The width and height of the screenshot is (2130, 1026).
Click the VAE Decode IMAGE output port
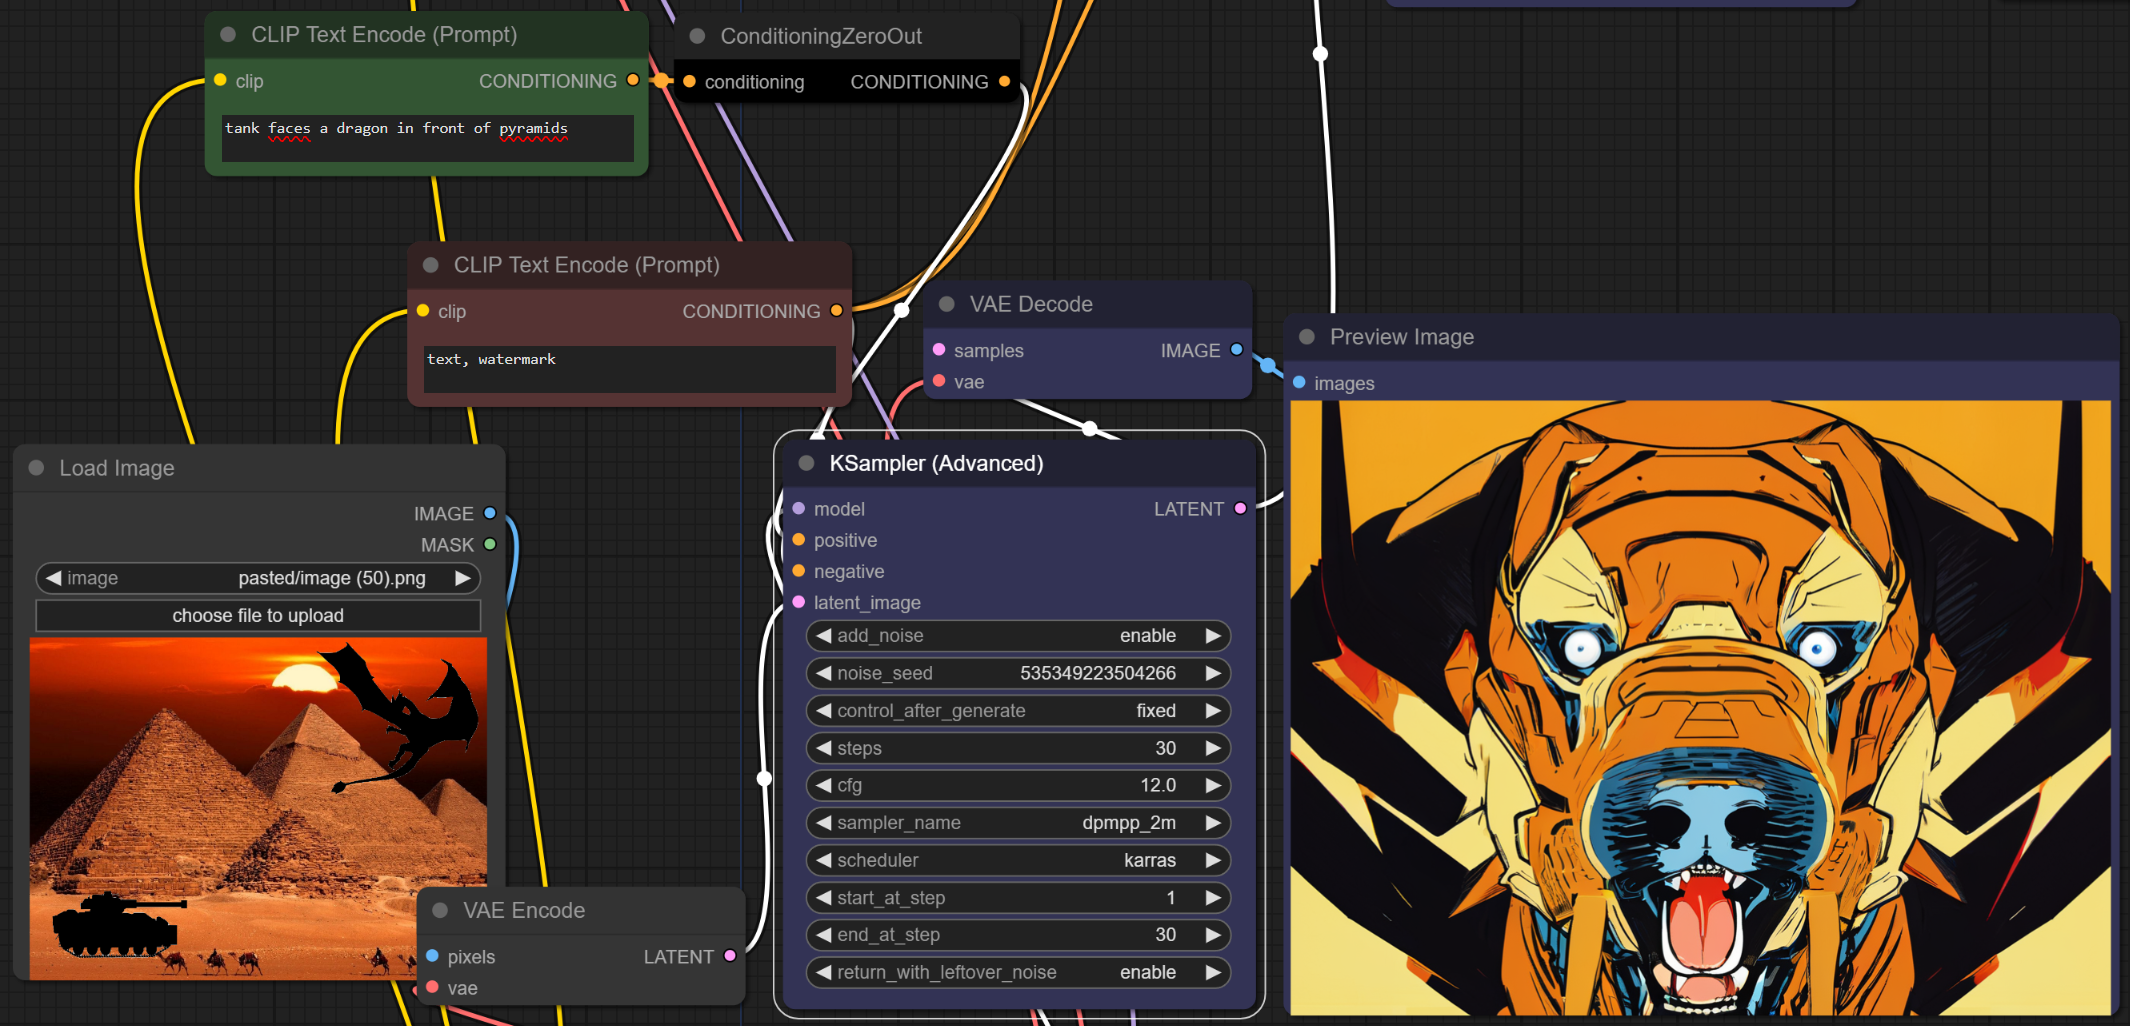pyautogui.click(x=1236, y=350)
